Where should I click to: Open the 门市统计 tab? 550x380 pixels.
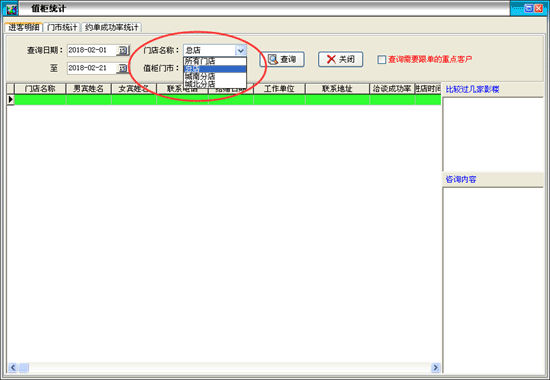click(62, 27)
